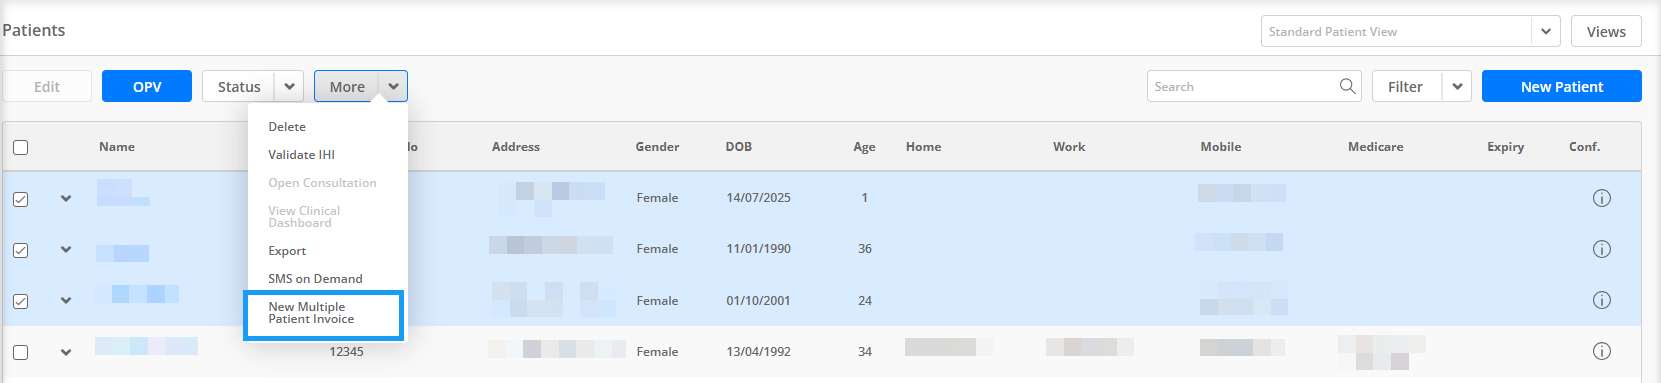Screen dimensions: 1661x383
Task: Open info icon for patient born 11/01/1990
Action: pos(1601,249)
